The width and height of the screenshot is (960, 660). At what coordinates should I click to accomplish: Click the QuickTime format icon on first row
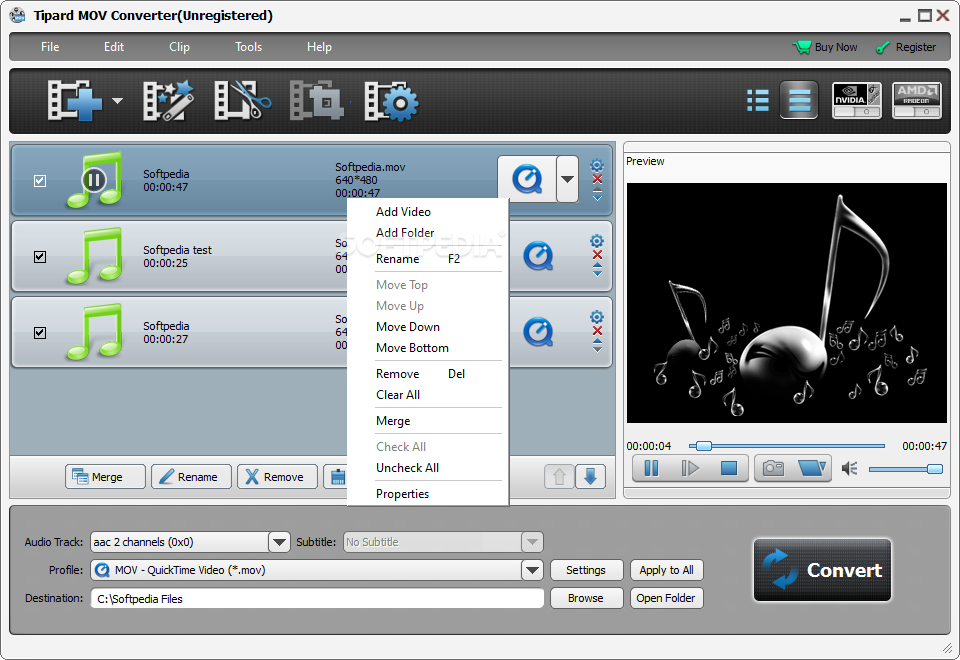[527, 179]
